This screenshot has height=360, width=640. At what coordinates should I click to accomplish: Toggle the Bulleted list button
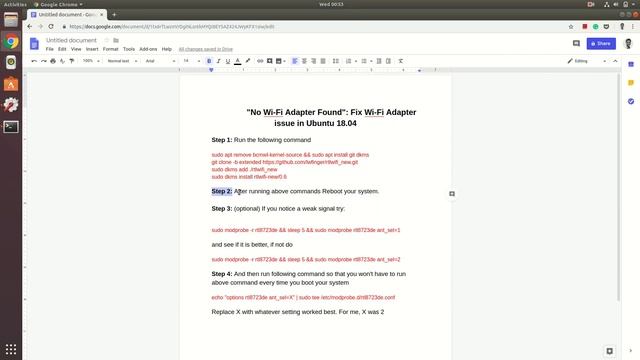click(364, 61)
